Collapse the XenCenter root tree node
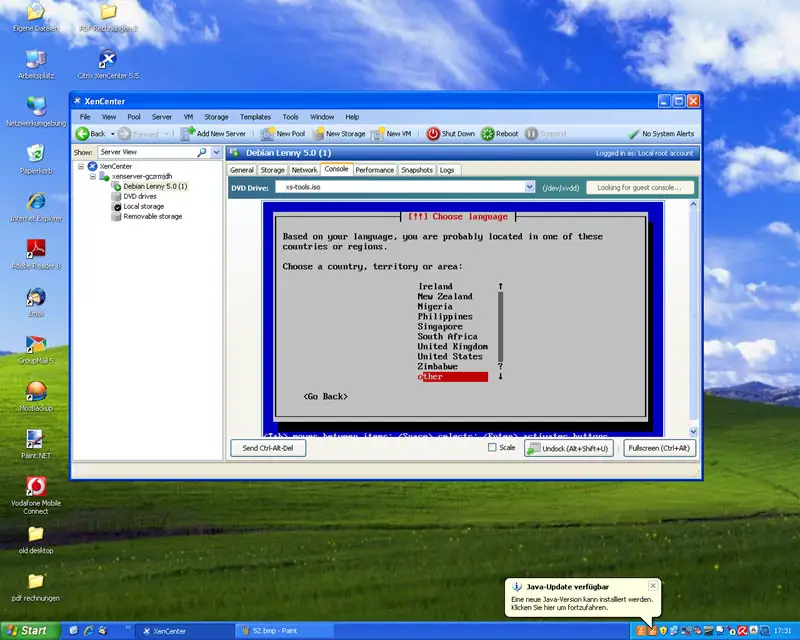Image resolution: width=800 pixels, height=640 pixels. [80, 166]
